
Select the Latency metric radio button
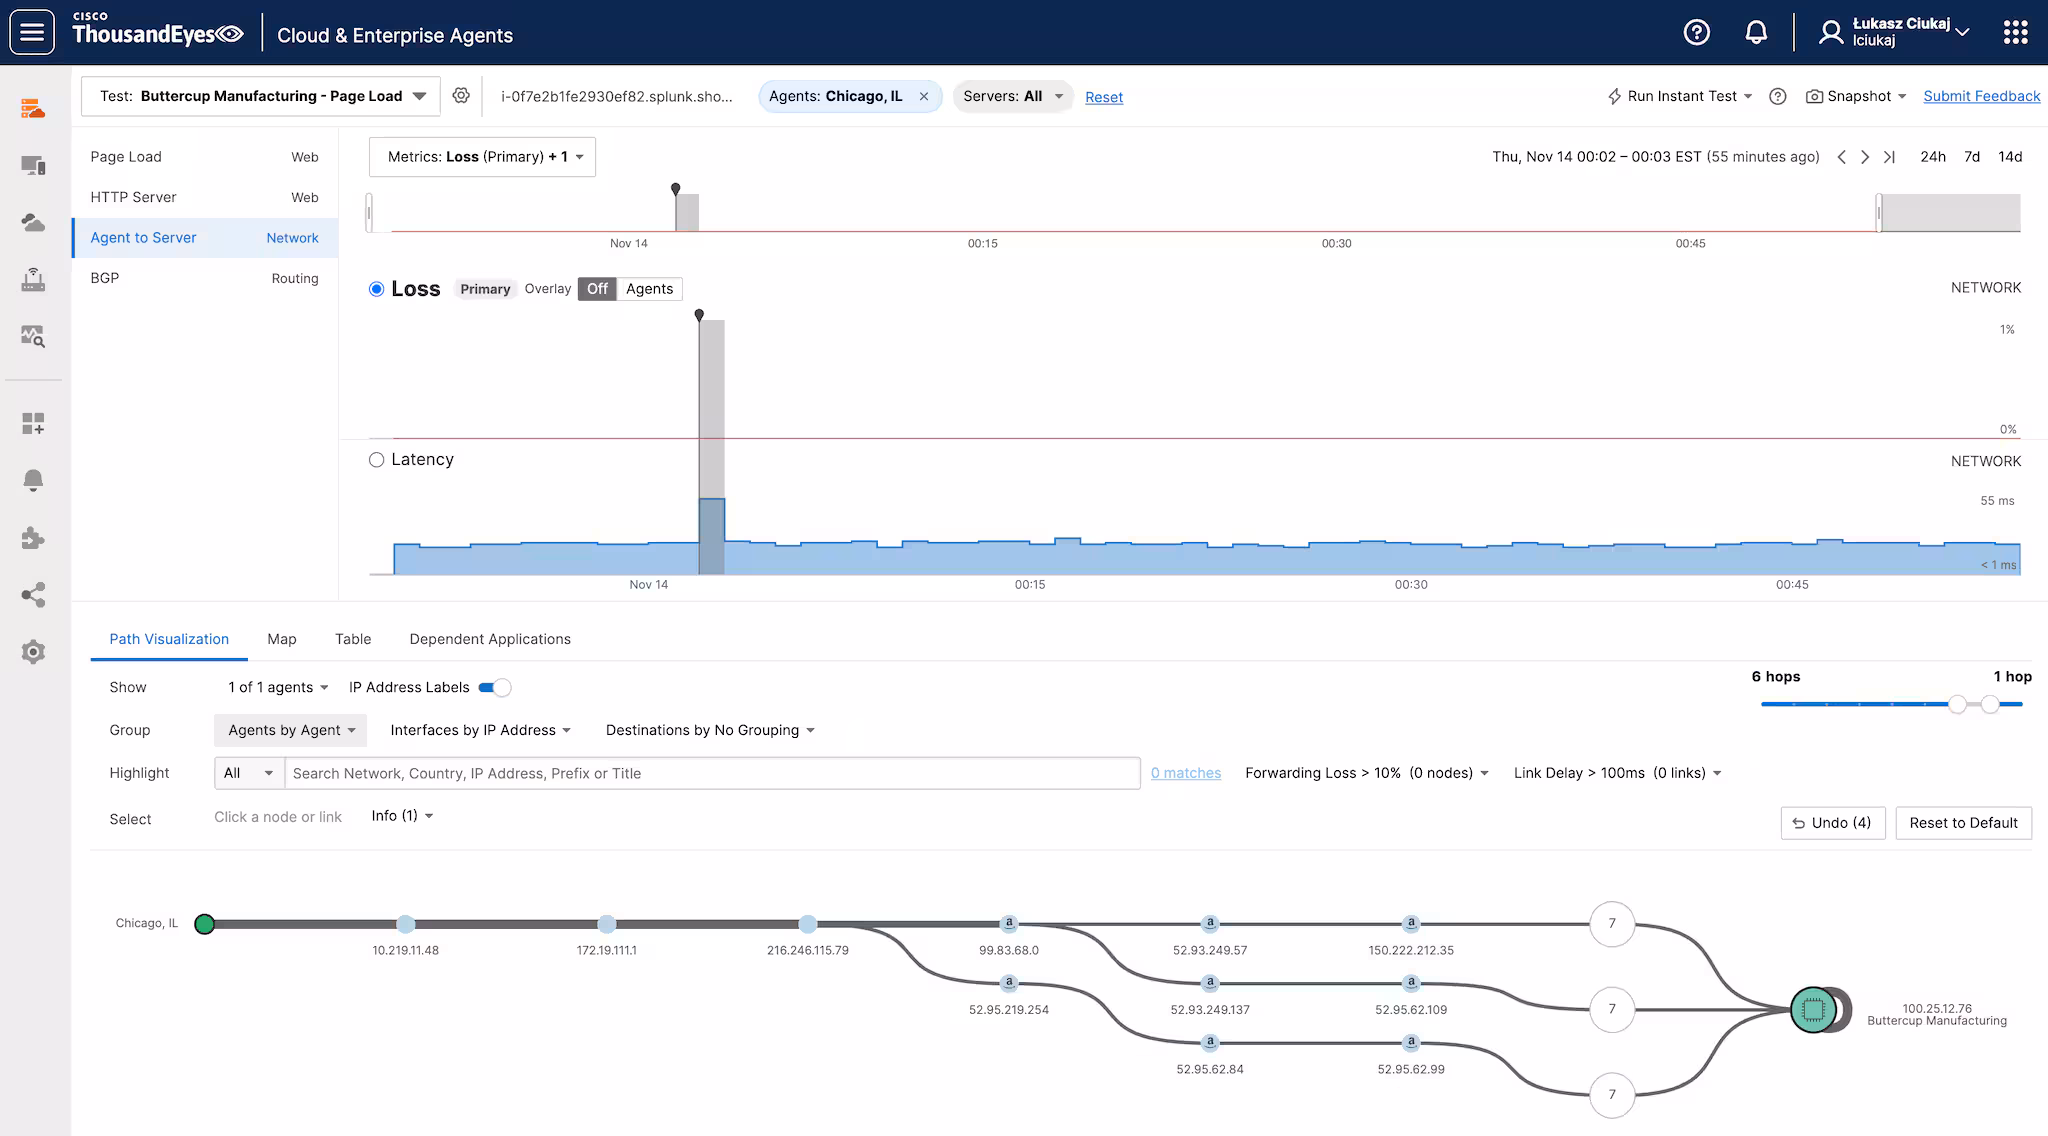point(376,460)
